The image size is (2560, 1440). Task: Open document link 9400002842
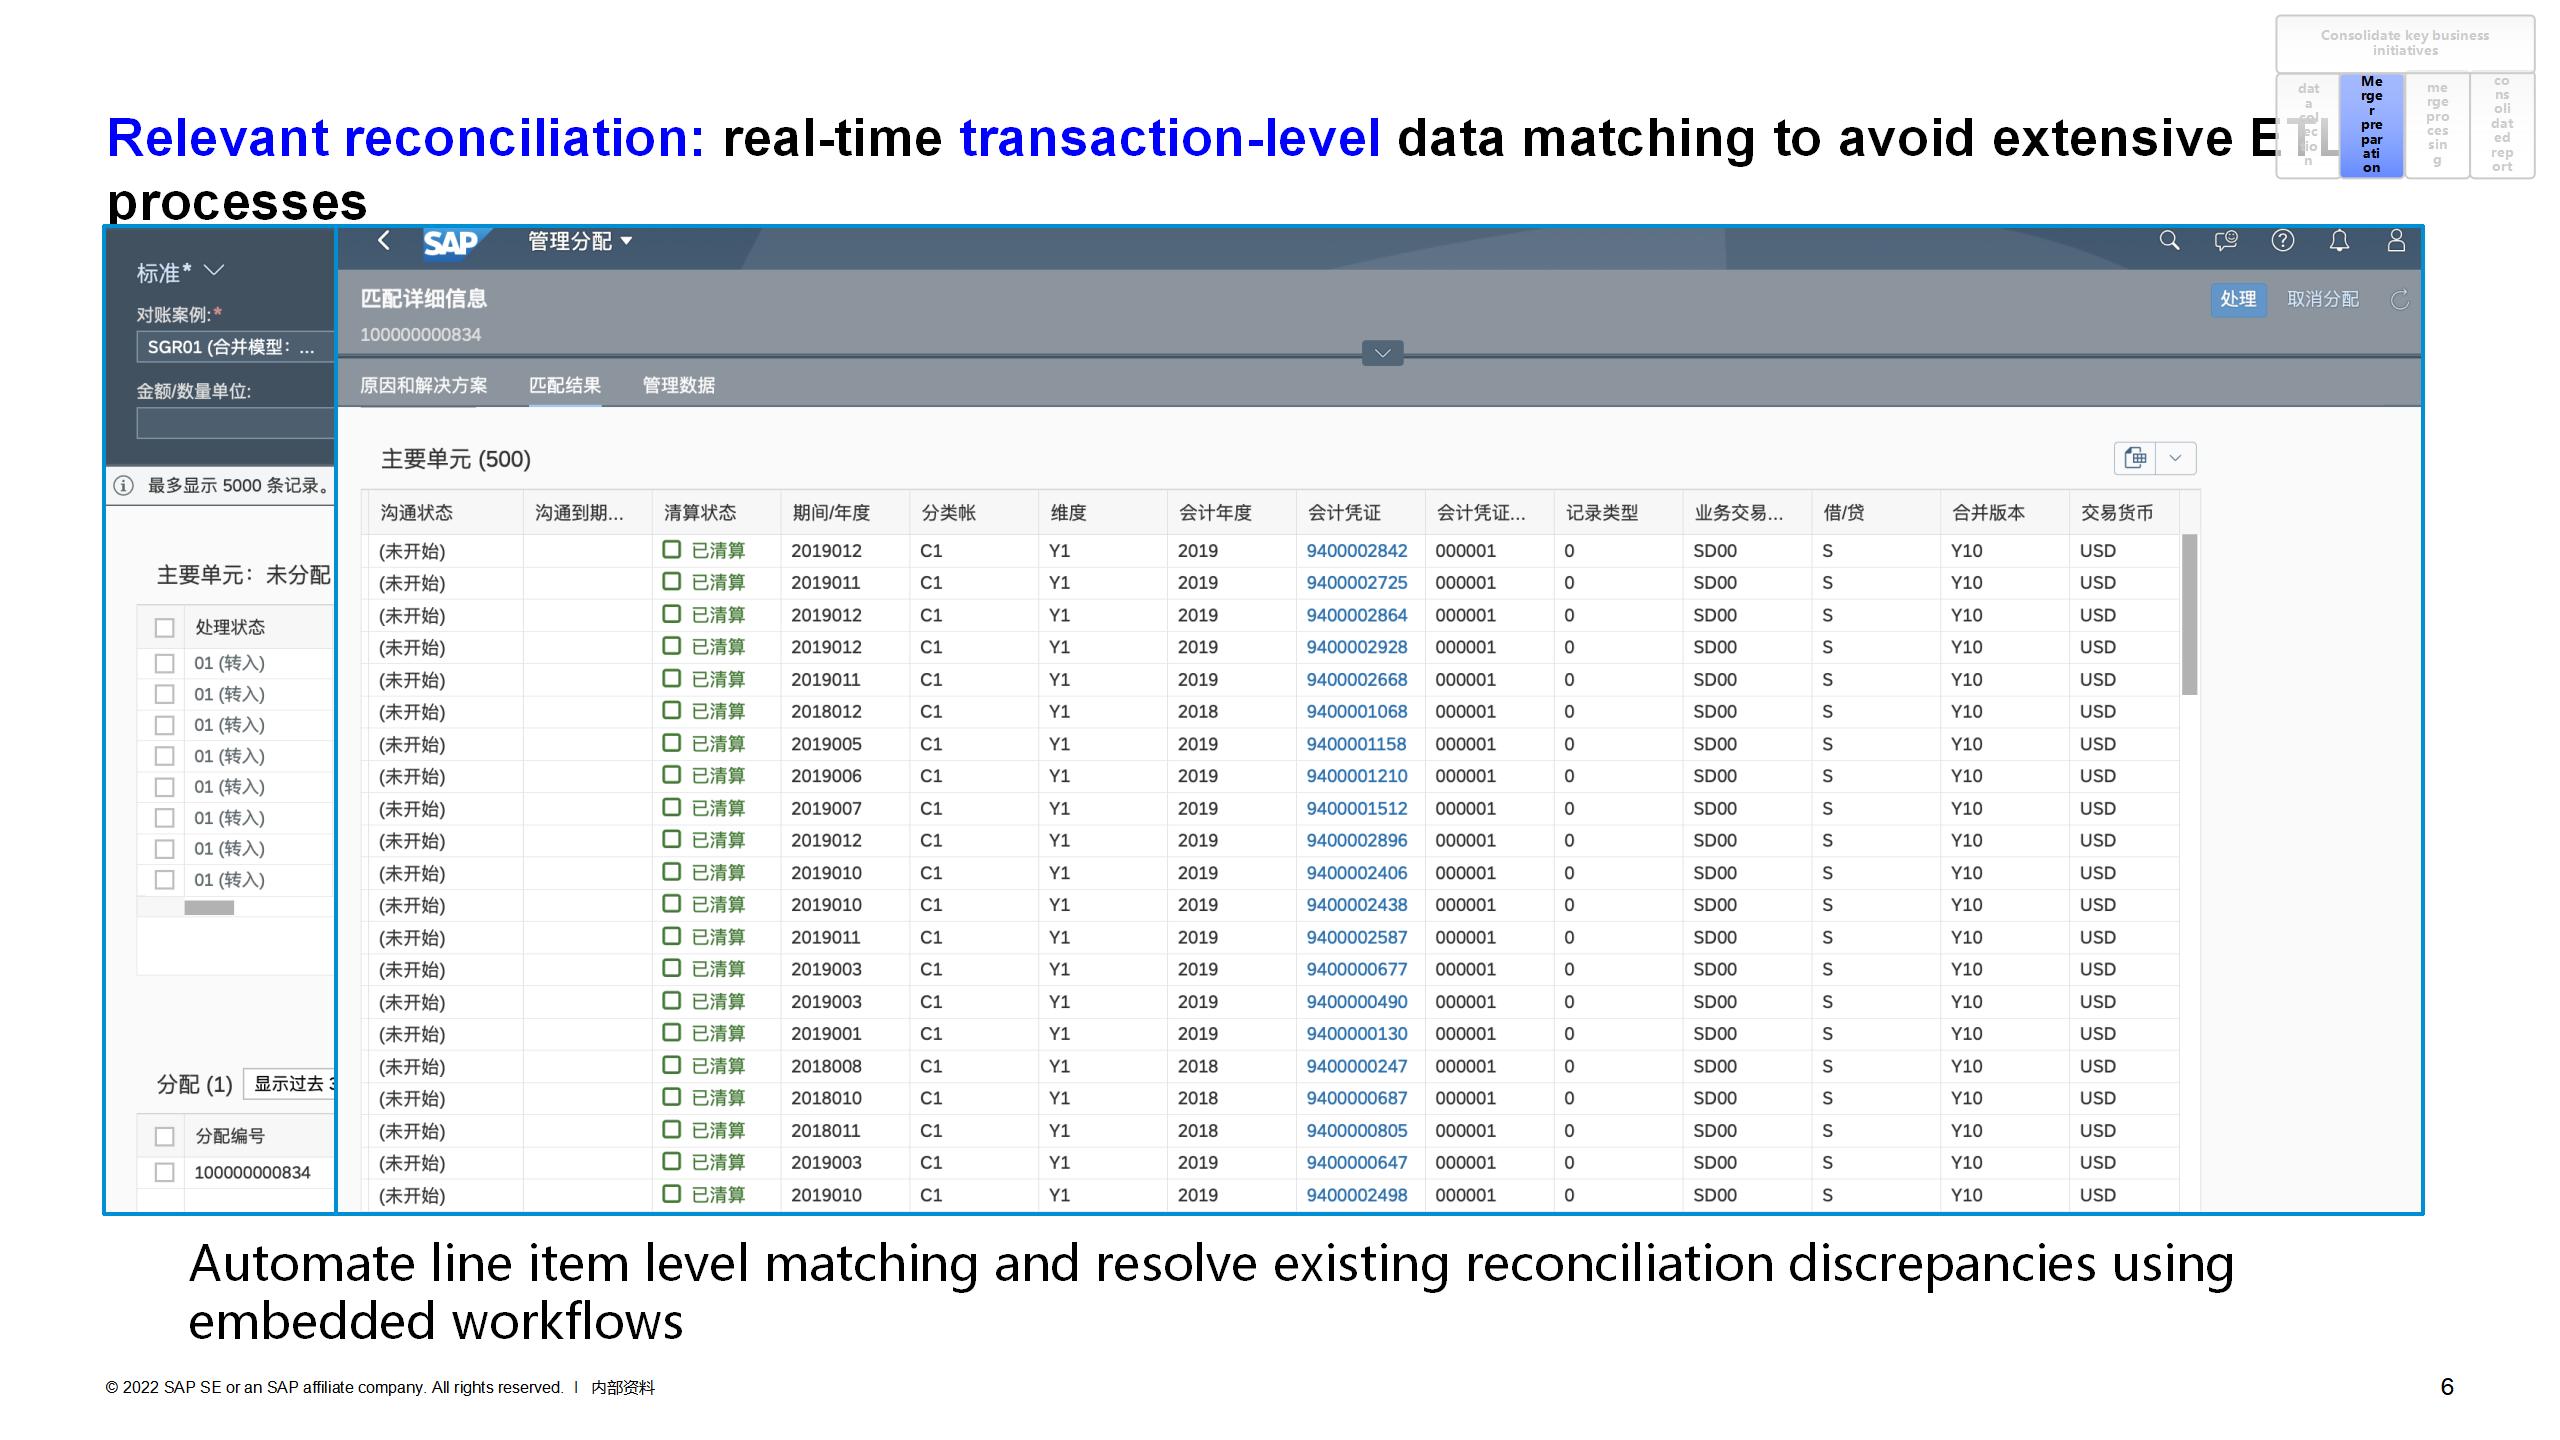click(1356, 551)
